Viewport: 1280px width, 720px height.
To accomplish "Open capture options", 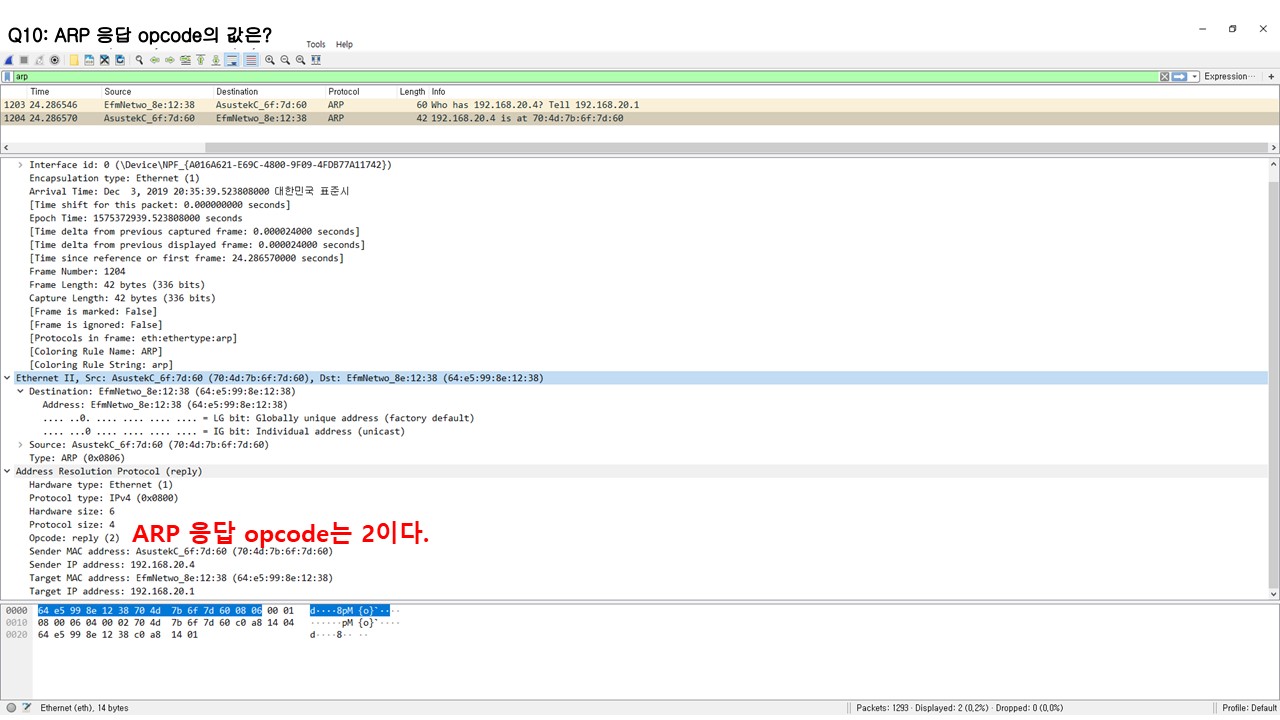I will point(54,60).
